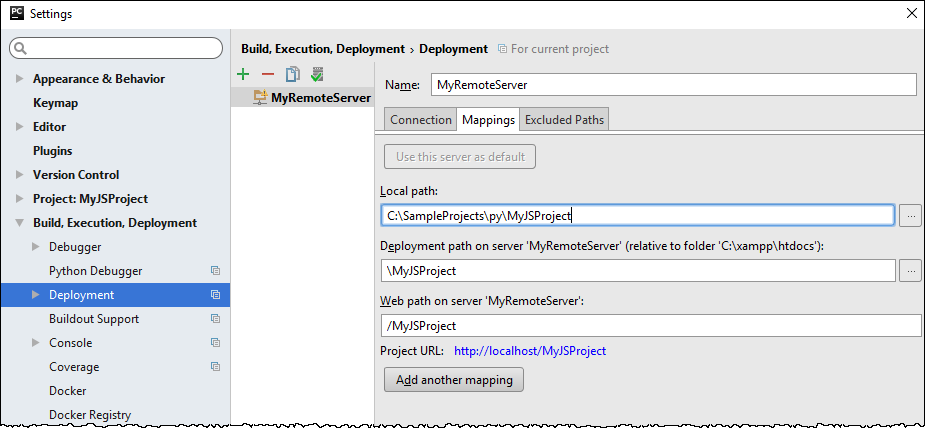926x429 pixels.
Task: Switch to the Connection tab
Action: 420,119
